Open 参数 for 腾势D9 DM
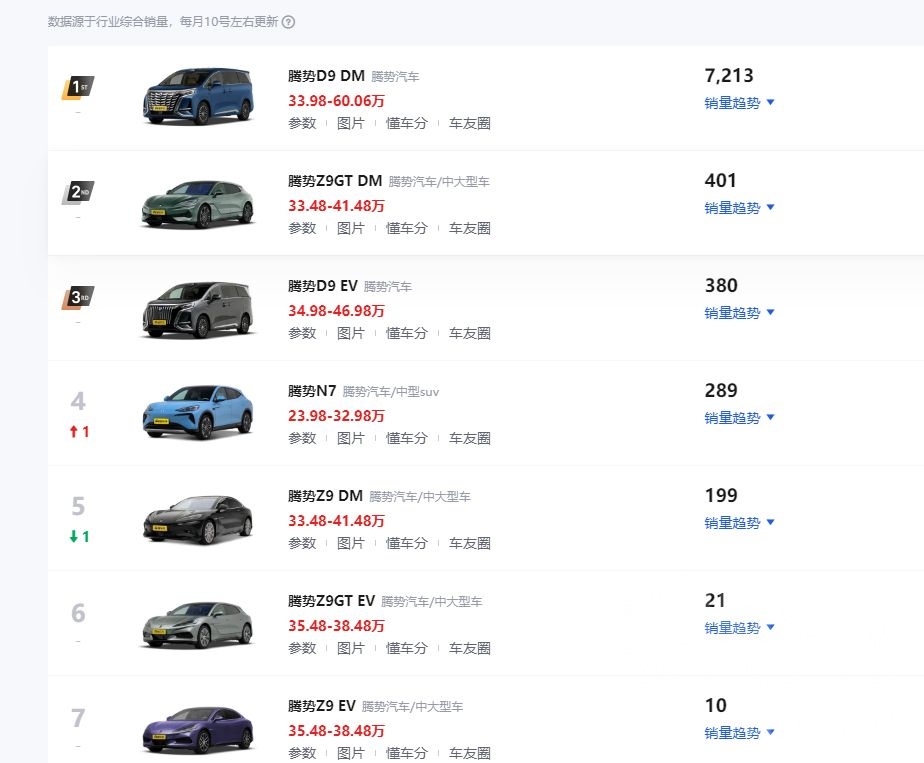 (302, 123)
